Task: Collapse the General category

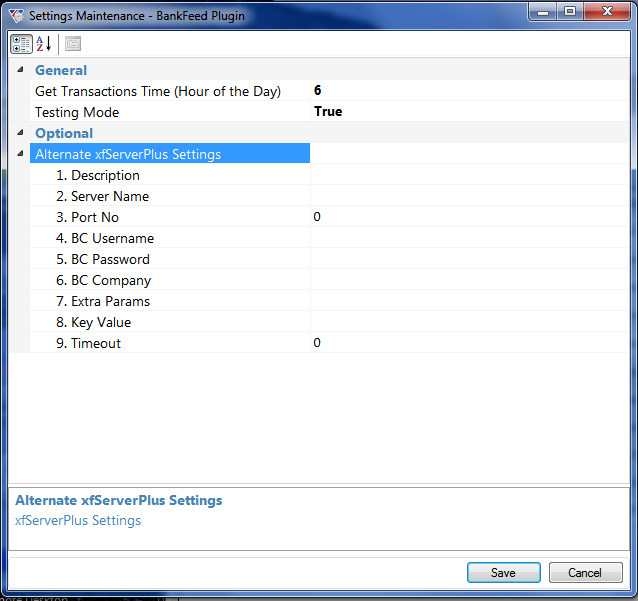Action: point(20,70)
